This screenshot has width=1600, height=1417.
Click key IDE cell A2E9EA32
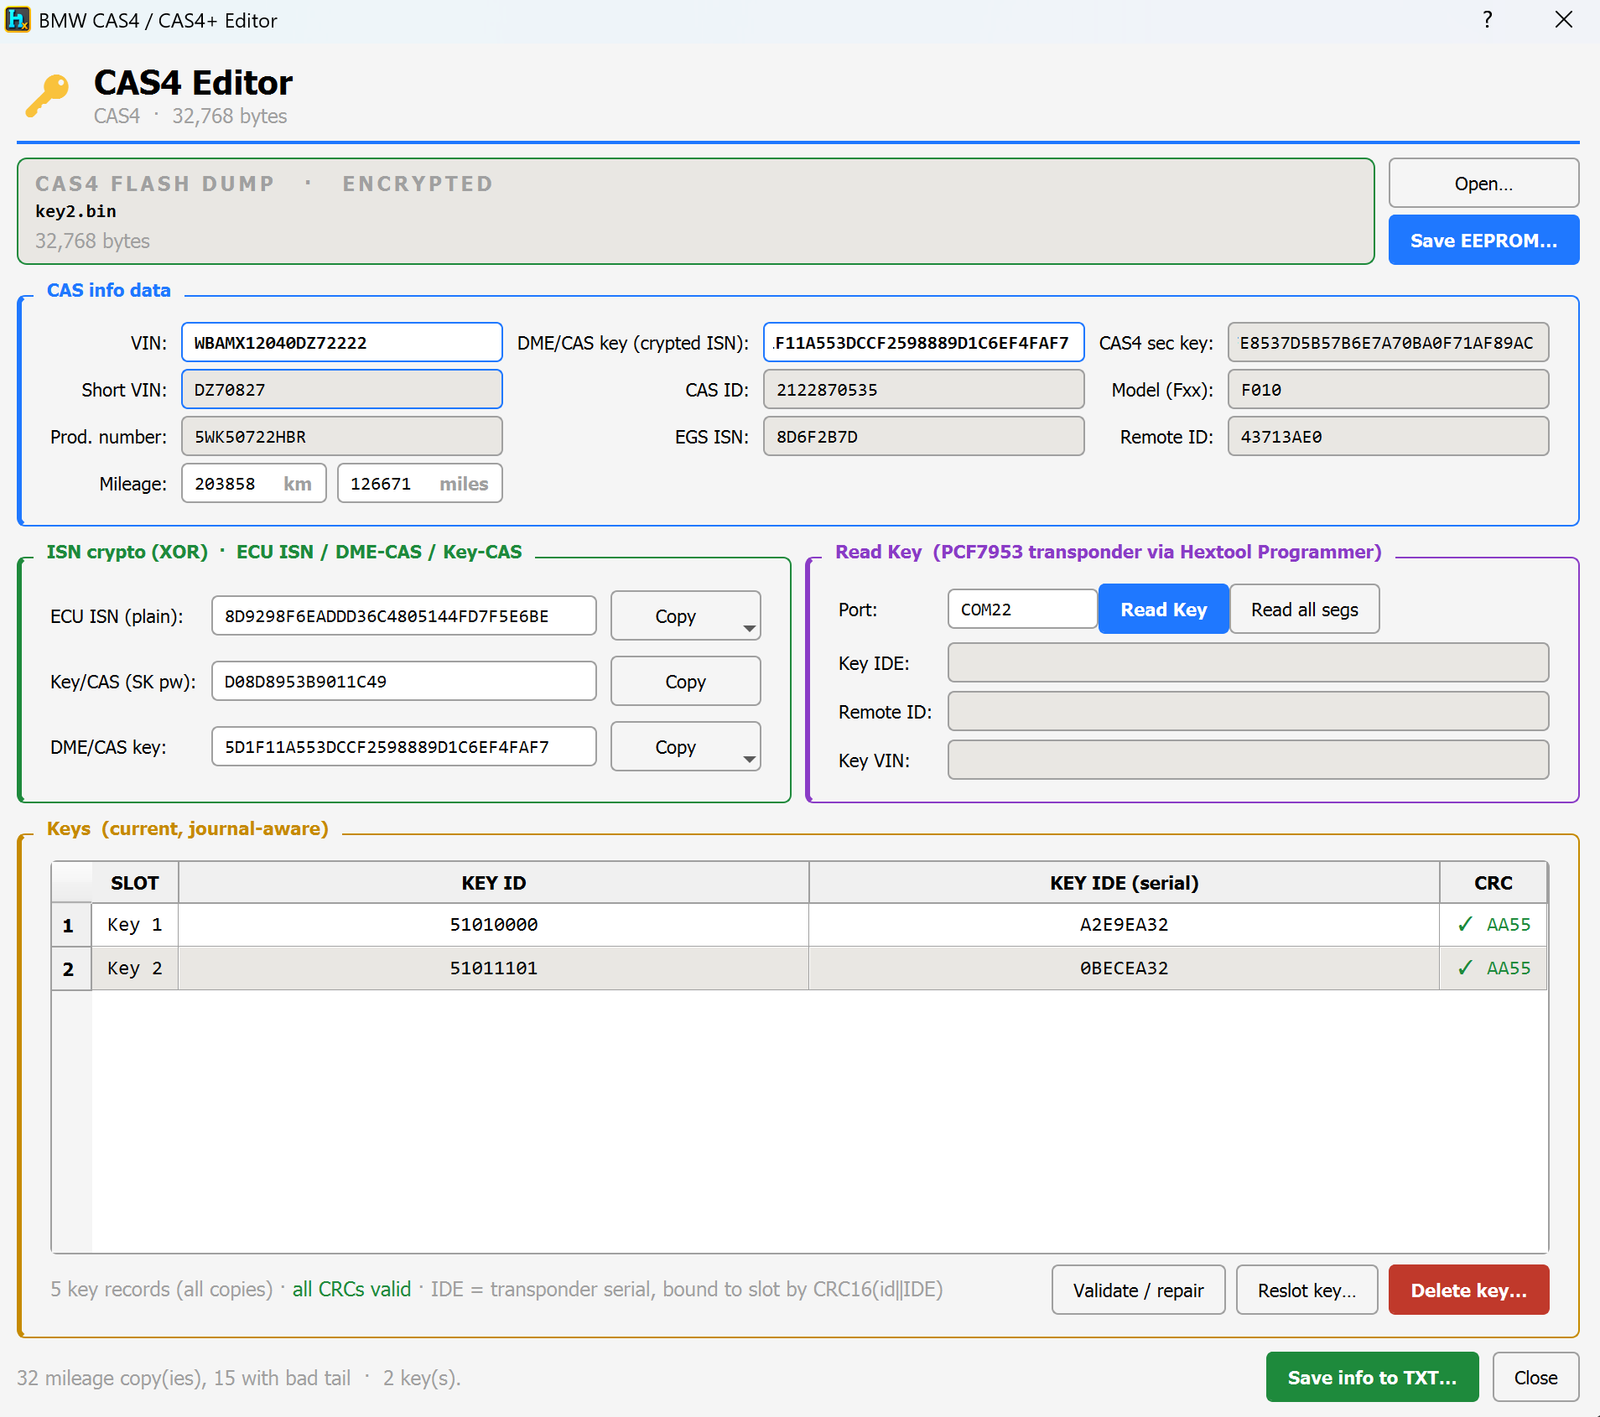click(1124, 925)
